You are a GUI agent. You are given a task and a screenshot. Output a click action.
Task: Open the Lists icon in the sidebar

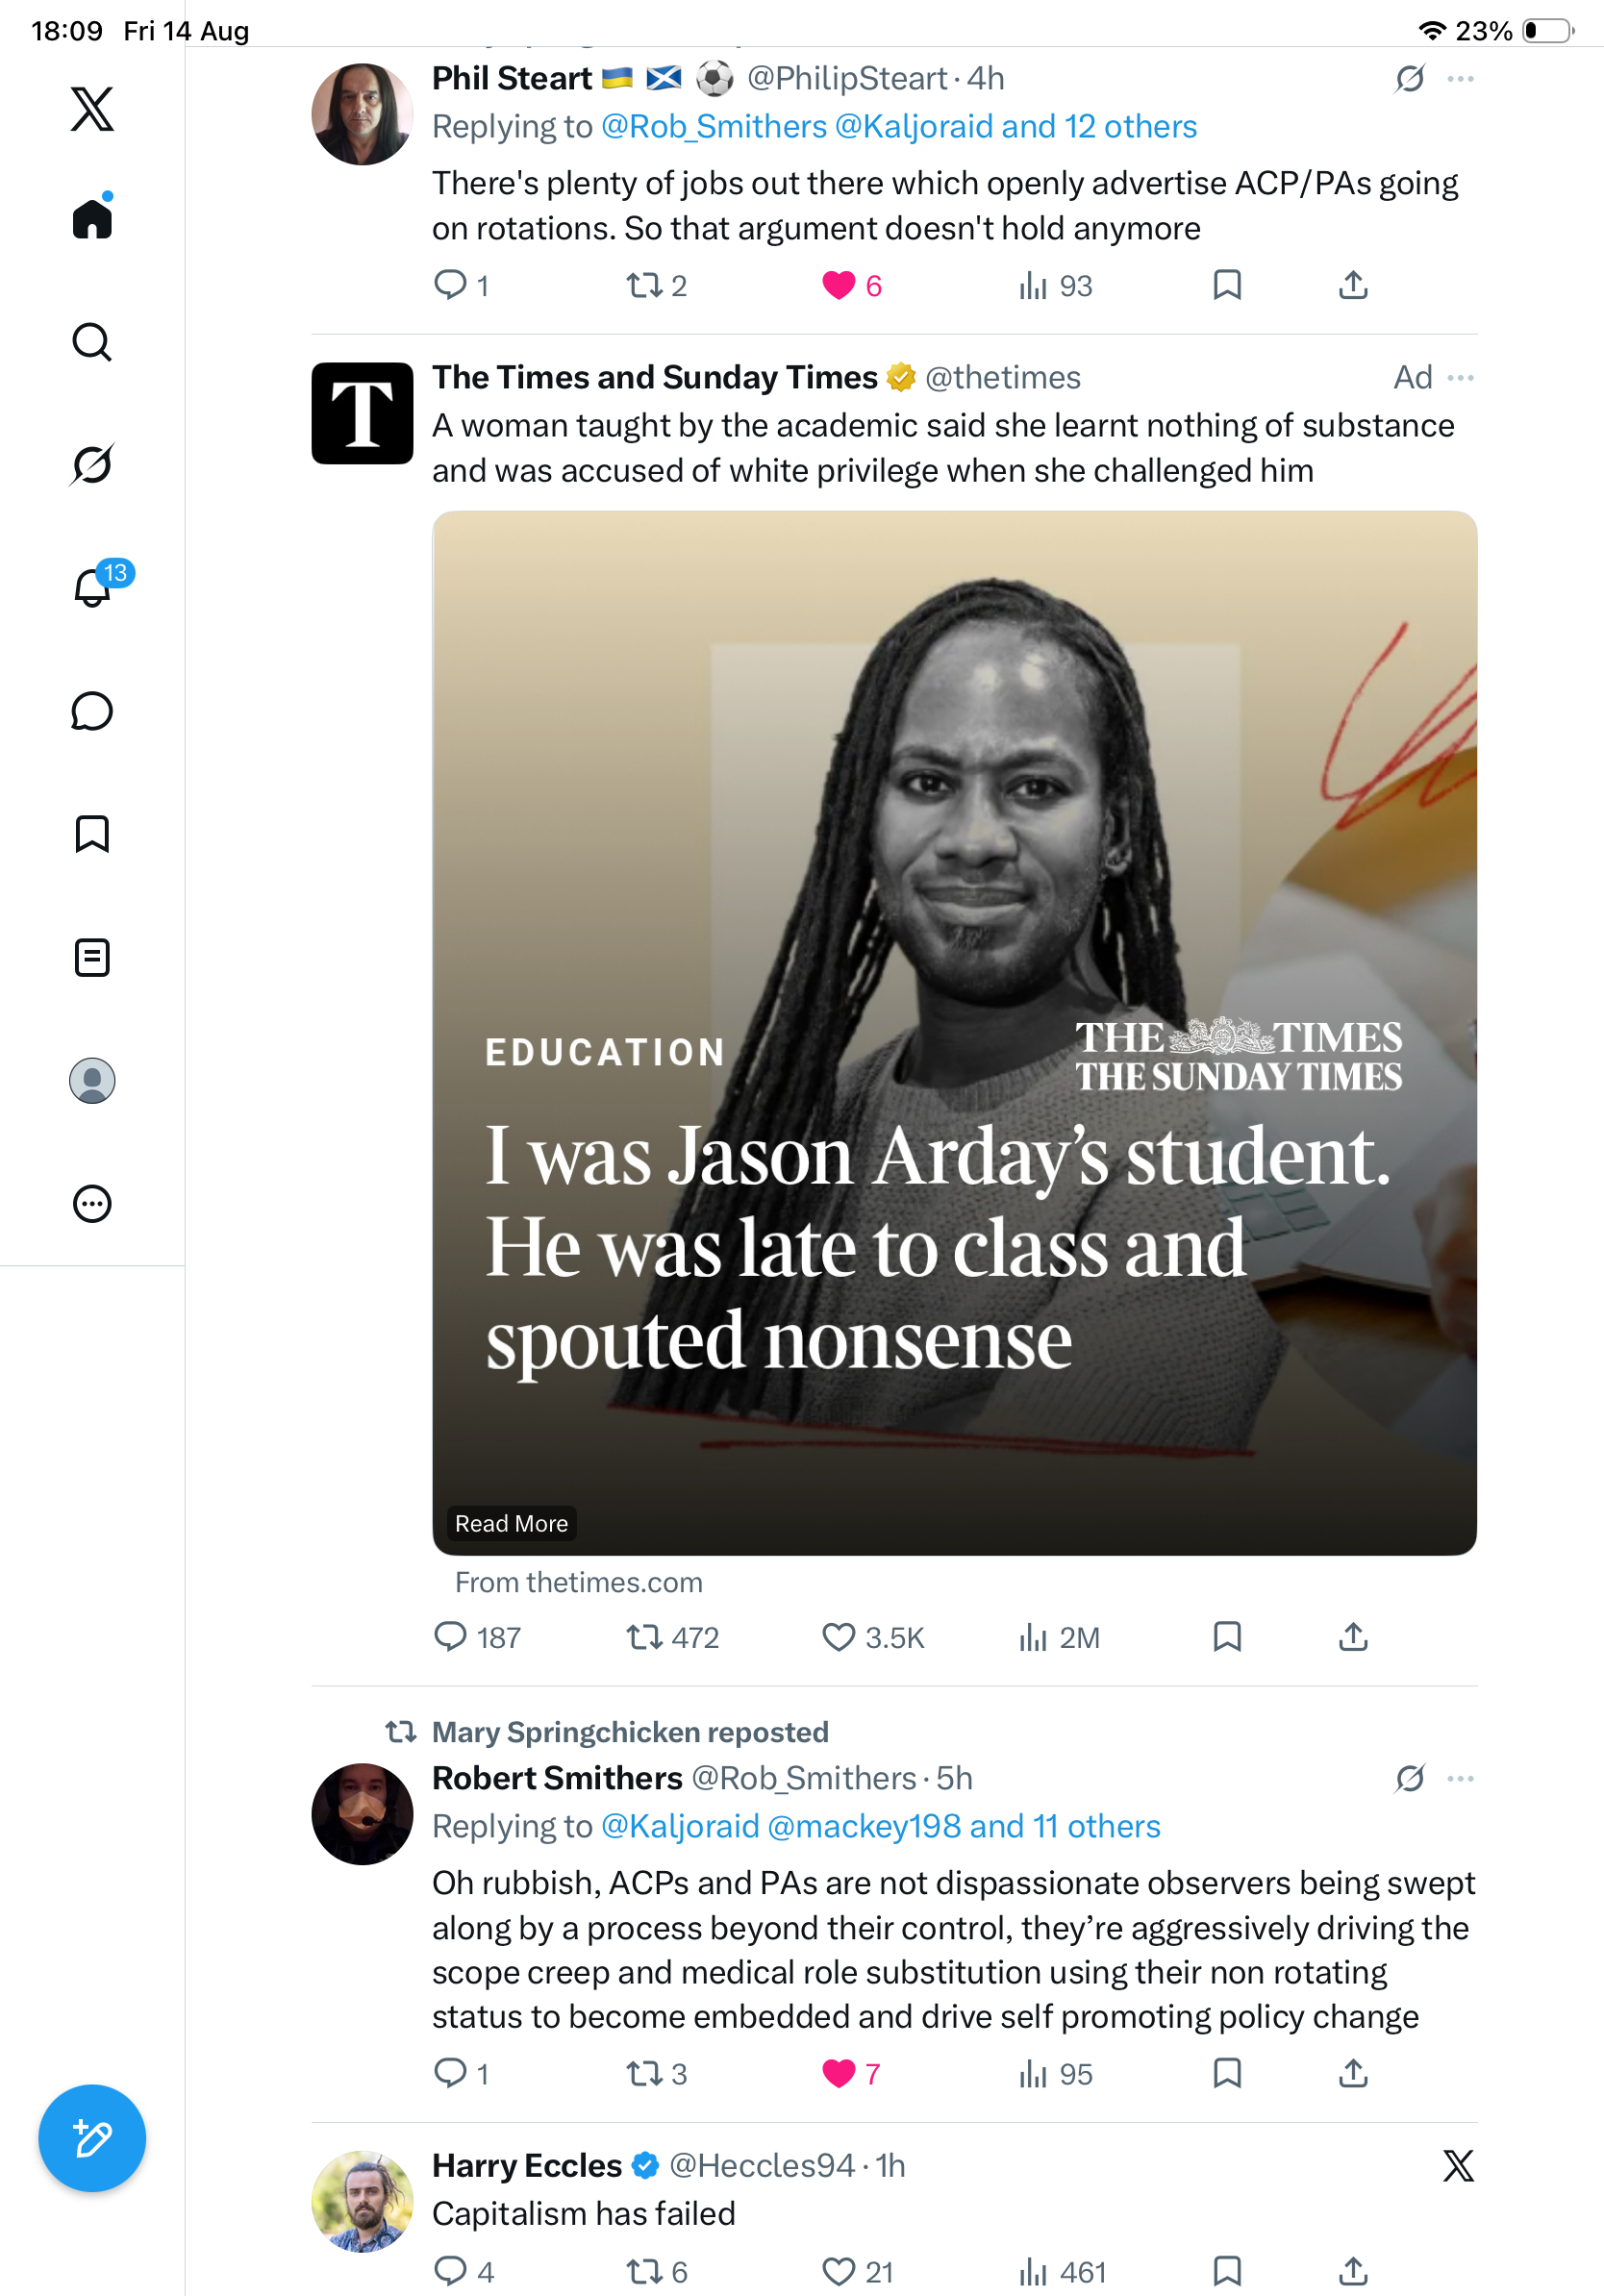(92, 958)
